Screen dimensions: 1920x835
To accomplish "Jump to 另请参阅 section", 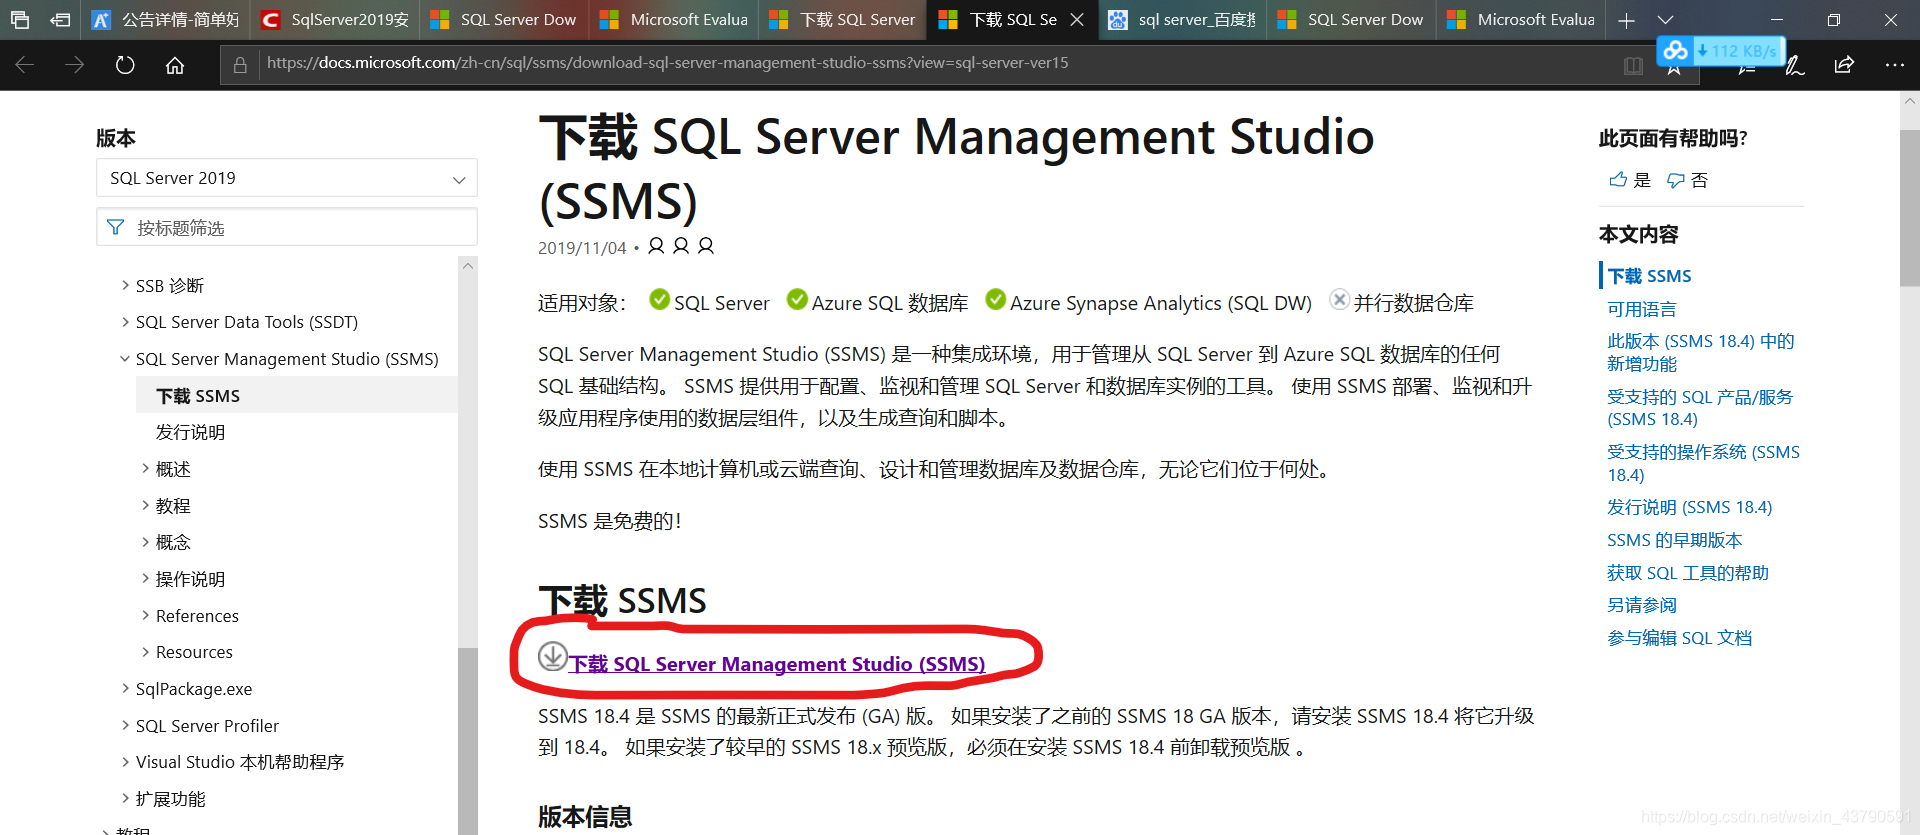I will click(x=1641, y=605).
